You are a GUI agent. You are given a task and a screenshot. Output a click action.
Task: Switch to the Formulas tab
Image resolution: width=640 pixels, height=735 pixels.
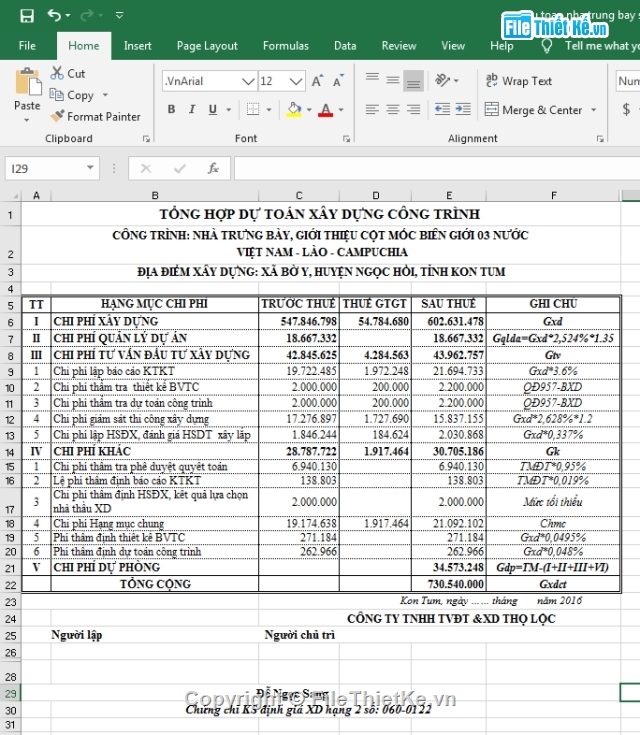[286, 46]
